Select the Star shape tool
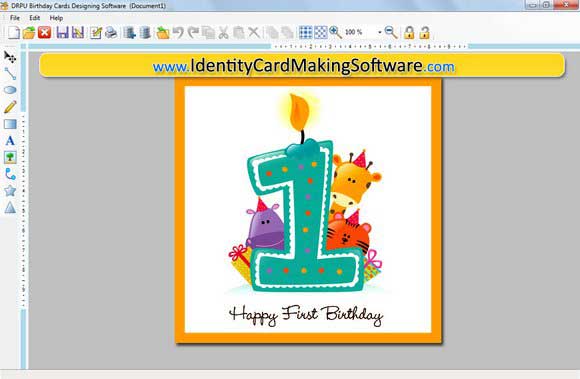Viewport: 580px width, 379px height. point(10,191)
